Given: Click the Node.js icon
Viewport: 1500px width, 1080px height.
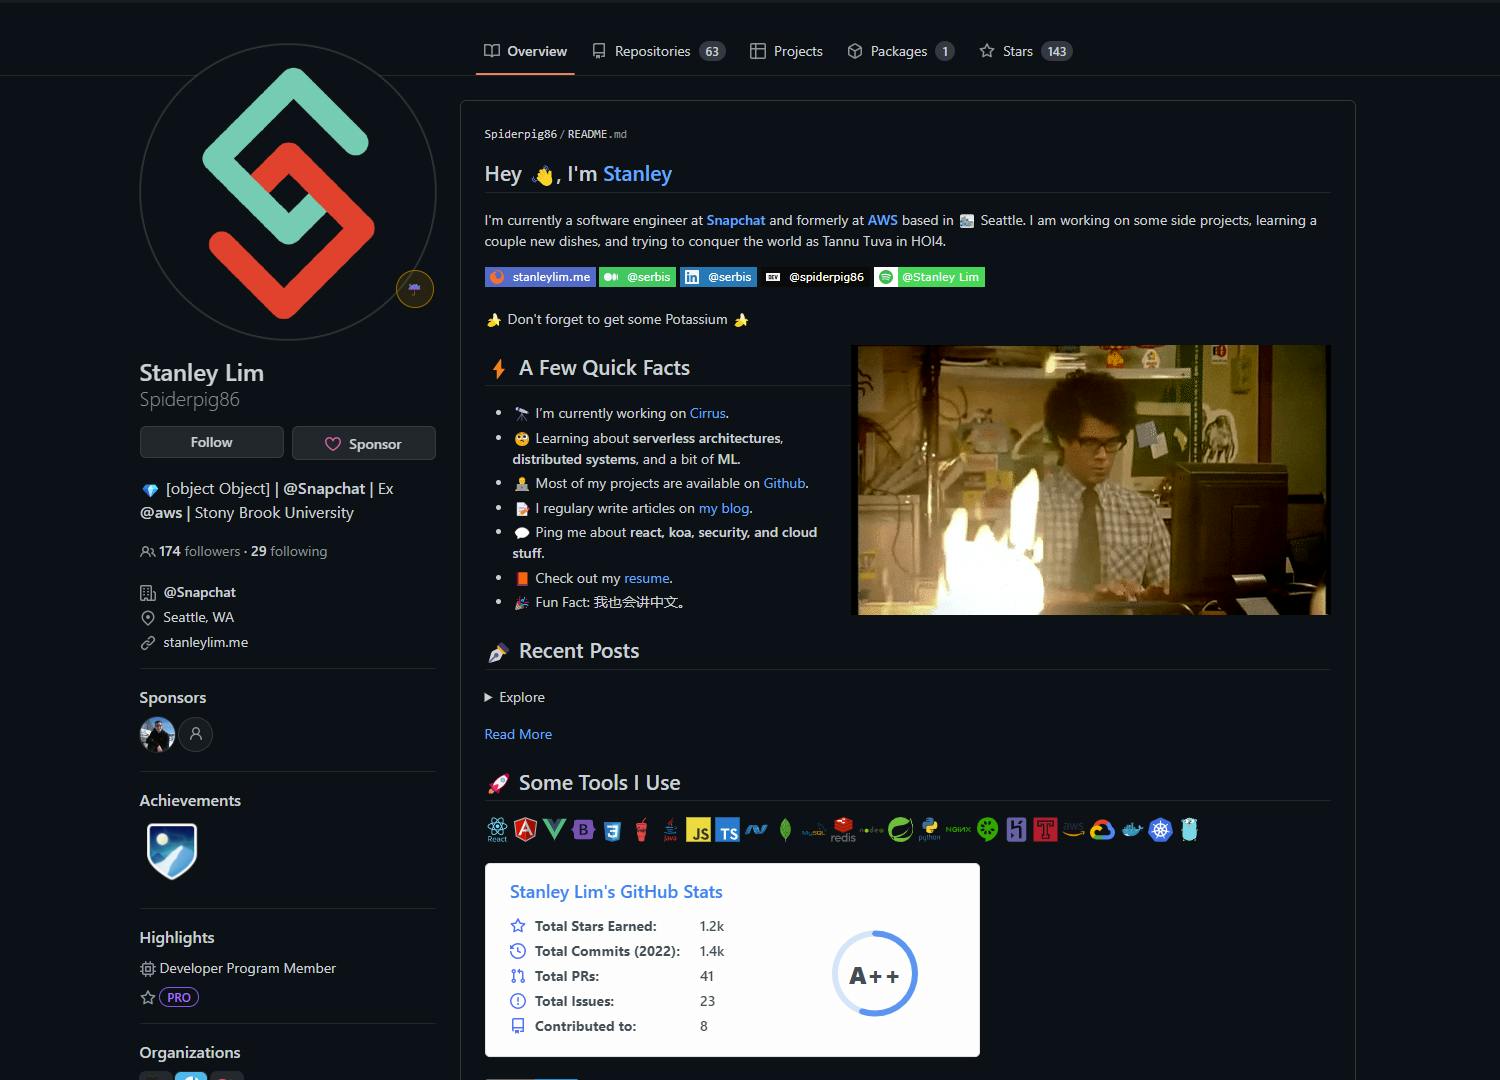Looking at the screenshot, I should click(x=872, y=830).
